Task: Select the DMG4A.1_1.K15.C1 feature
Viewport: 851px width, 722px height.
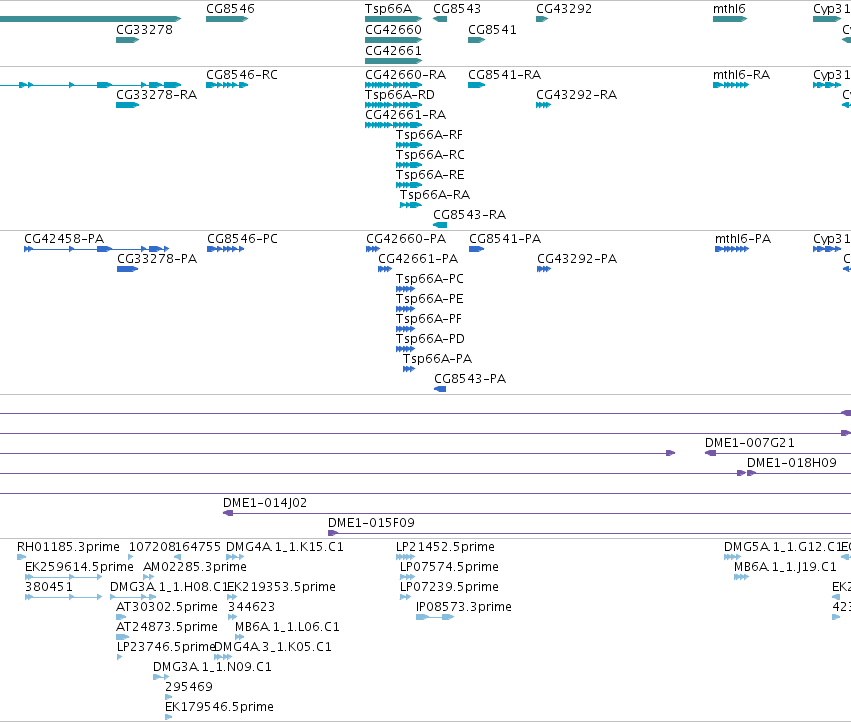Action: click(x=234, y=557)
